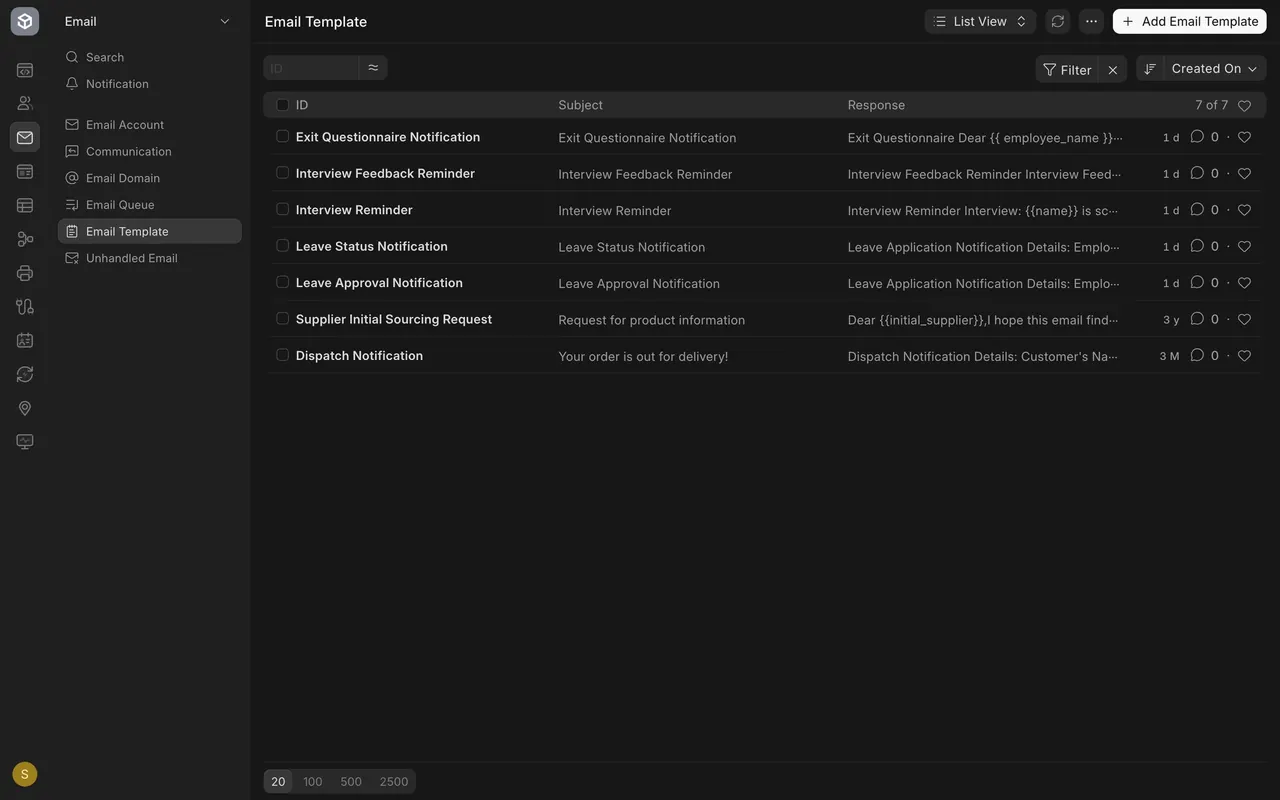Click the mail icon in left rail
Viewport: 1280px width, 800px height.
(x=25, y=137)
